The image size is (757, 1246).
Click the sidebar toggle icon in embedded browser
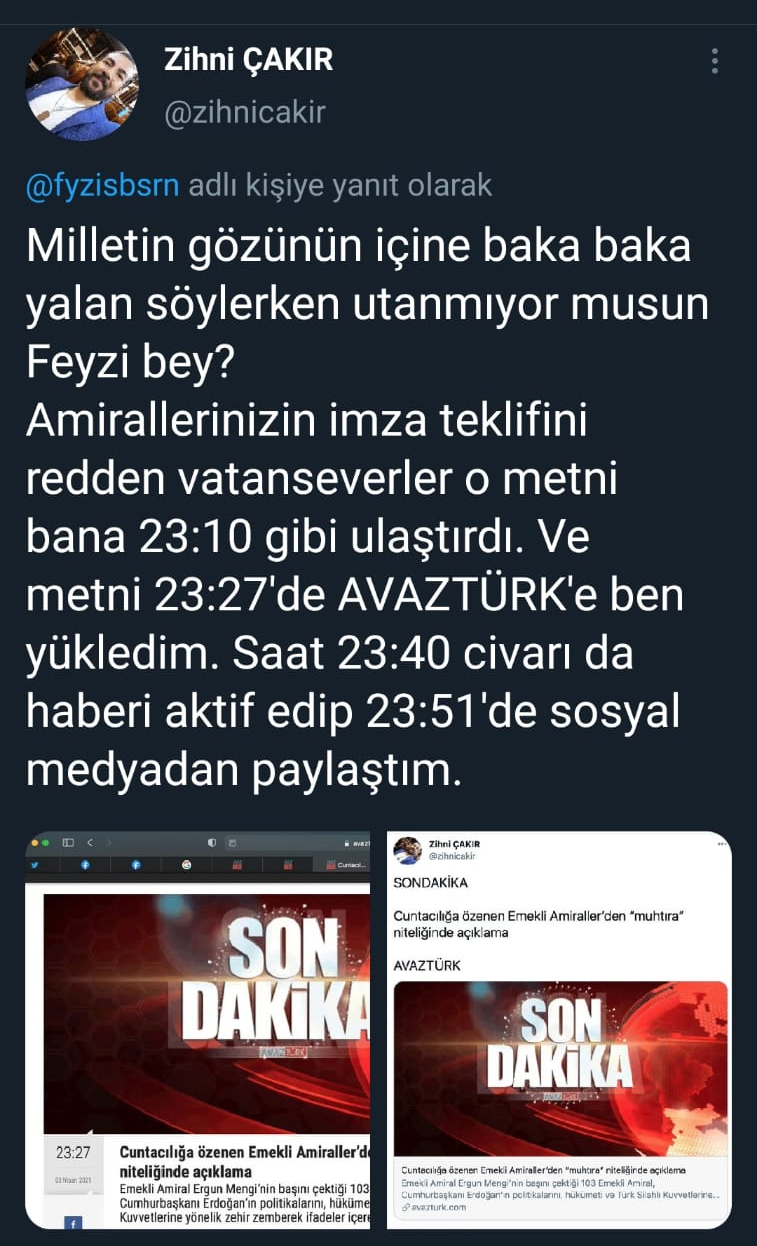click(68, 843)
